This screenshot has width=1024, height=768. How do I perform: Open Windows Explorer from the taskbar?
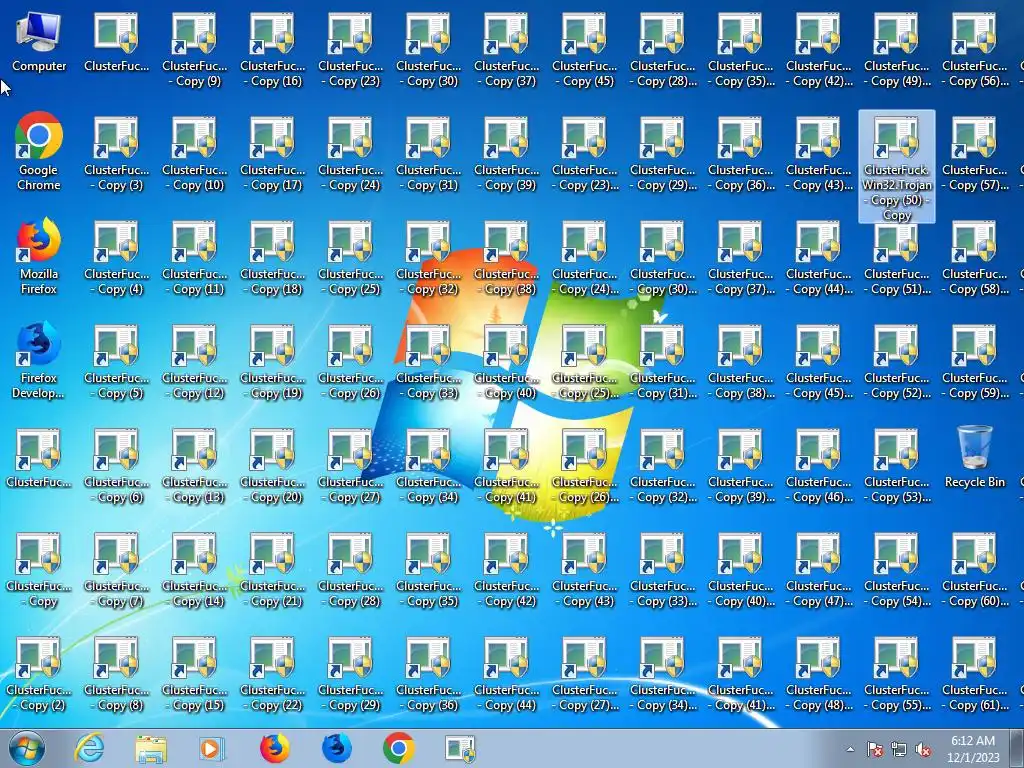[x=151, y=748]
